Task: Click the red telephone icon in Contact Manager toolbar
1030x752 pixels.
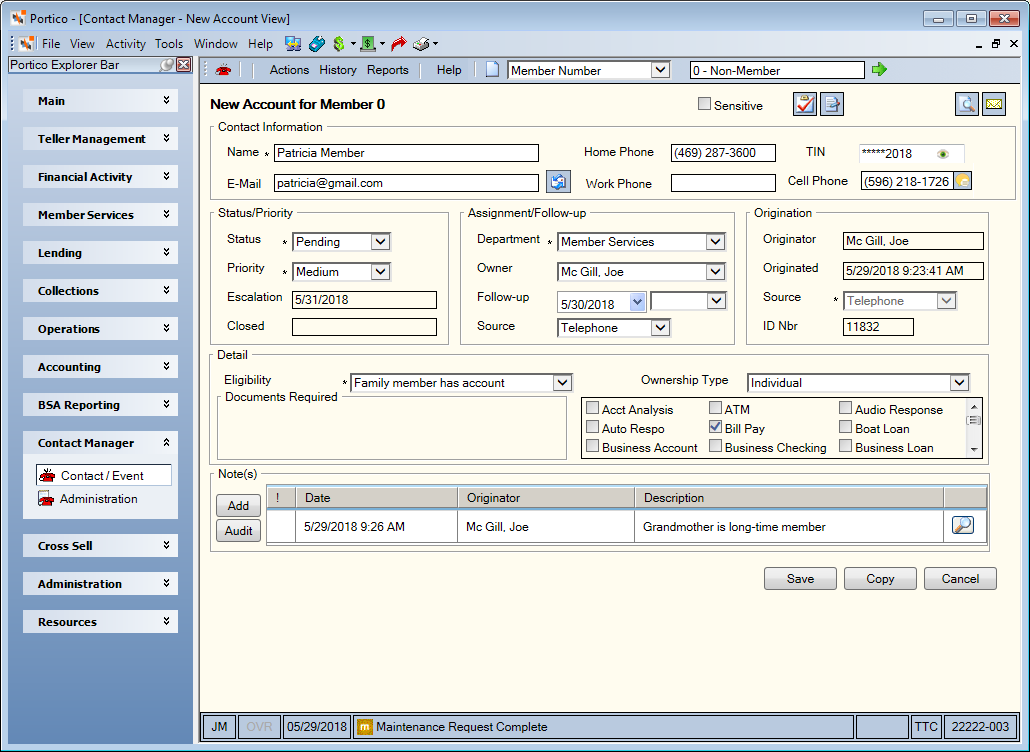Action: [x=223, y=70]
